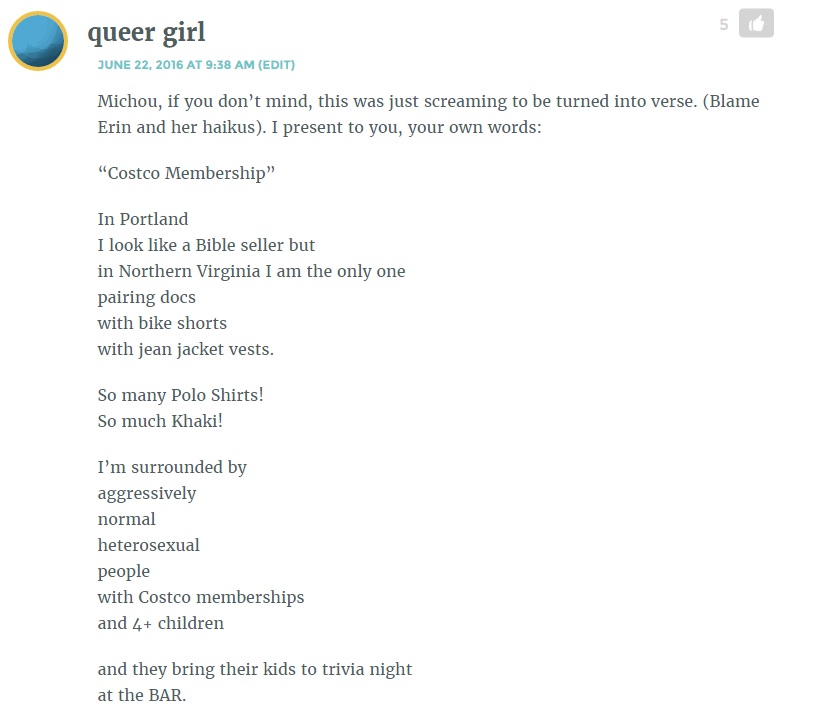Click the thumbs-up like icon
Viewport: 813px width, 709px height.
[x=756, y=23]
